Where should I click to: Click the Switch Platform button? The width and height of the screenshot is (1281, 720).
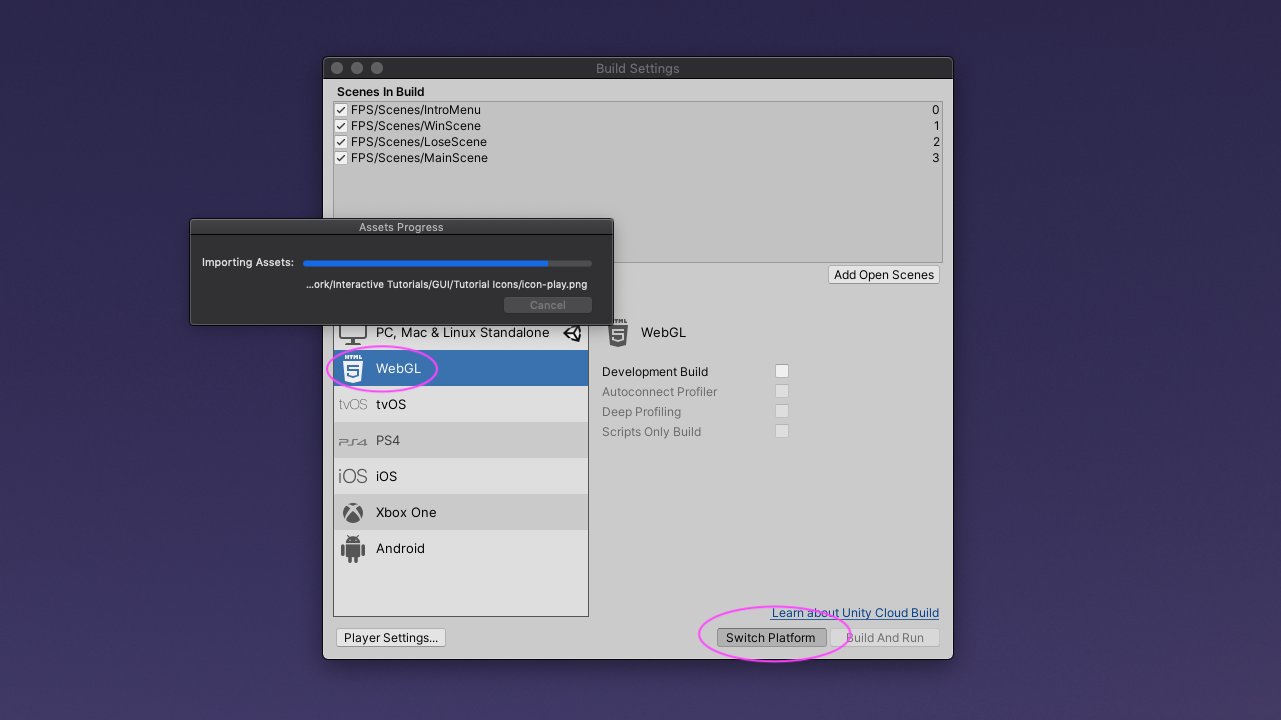coord(771,637)
